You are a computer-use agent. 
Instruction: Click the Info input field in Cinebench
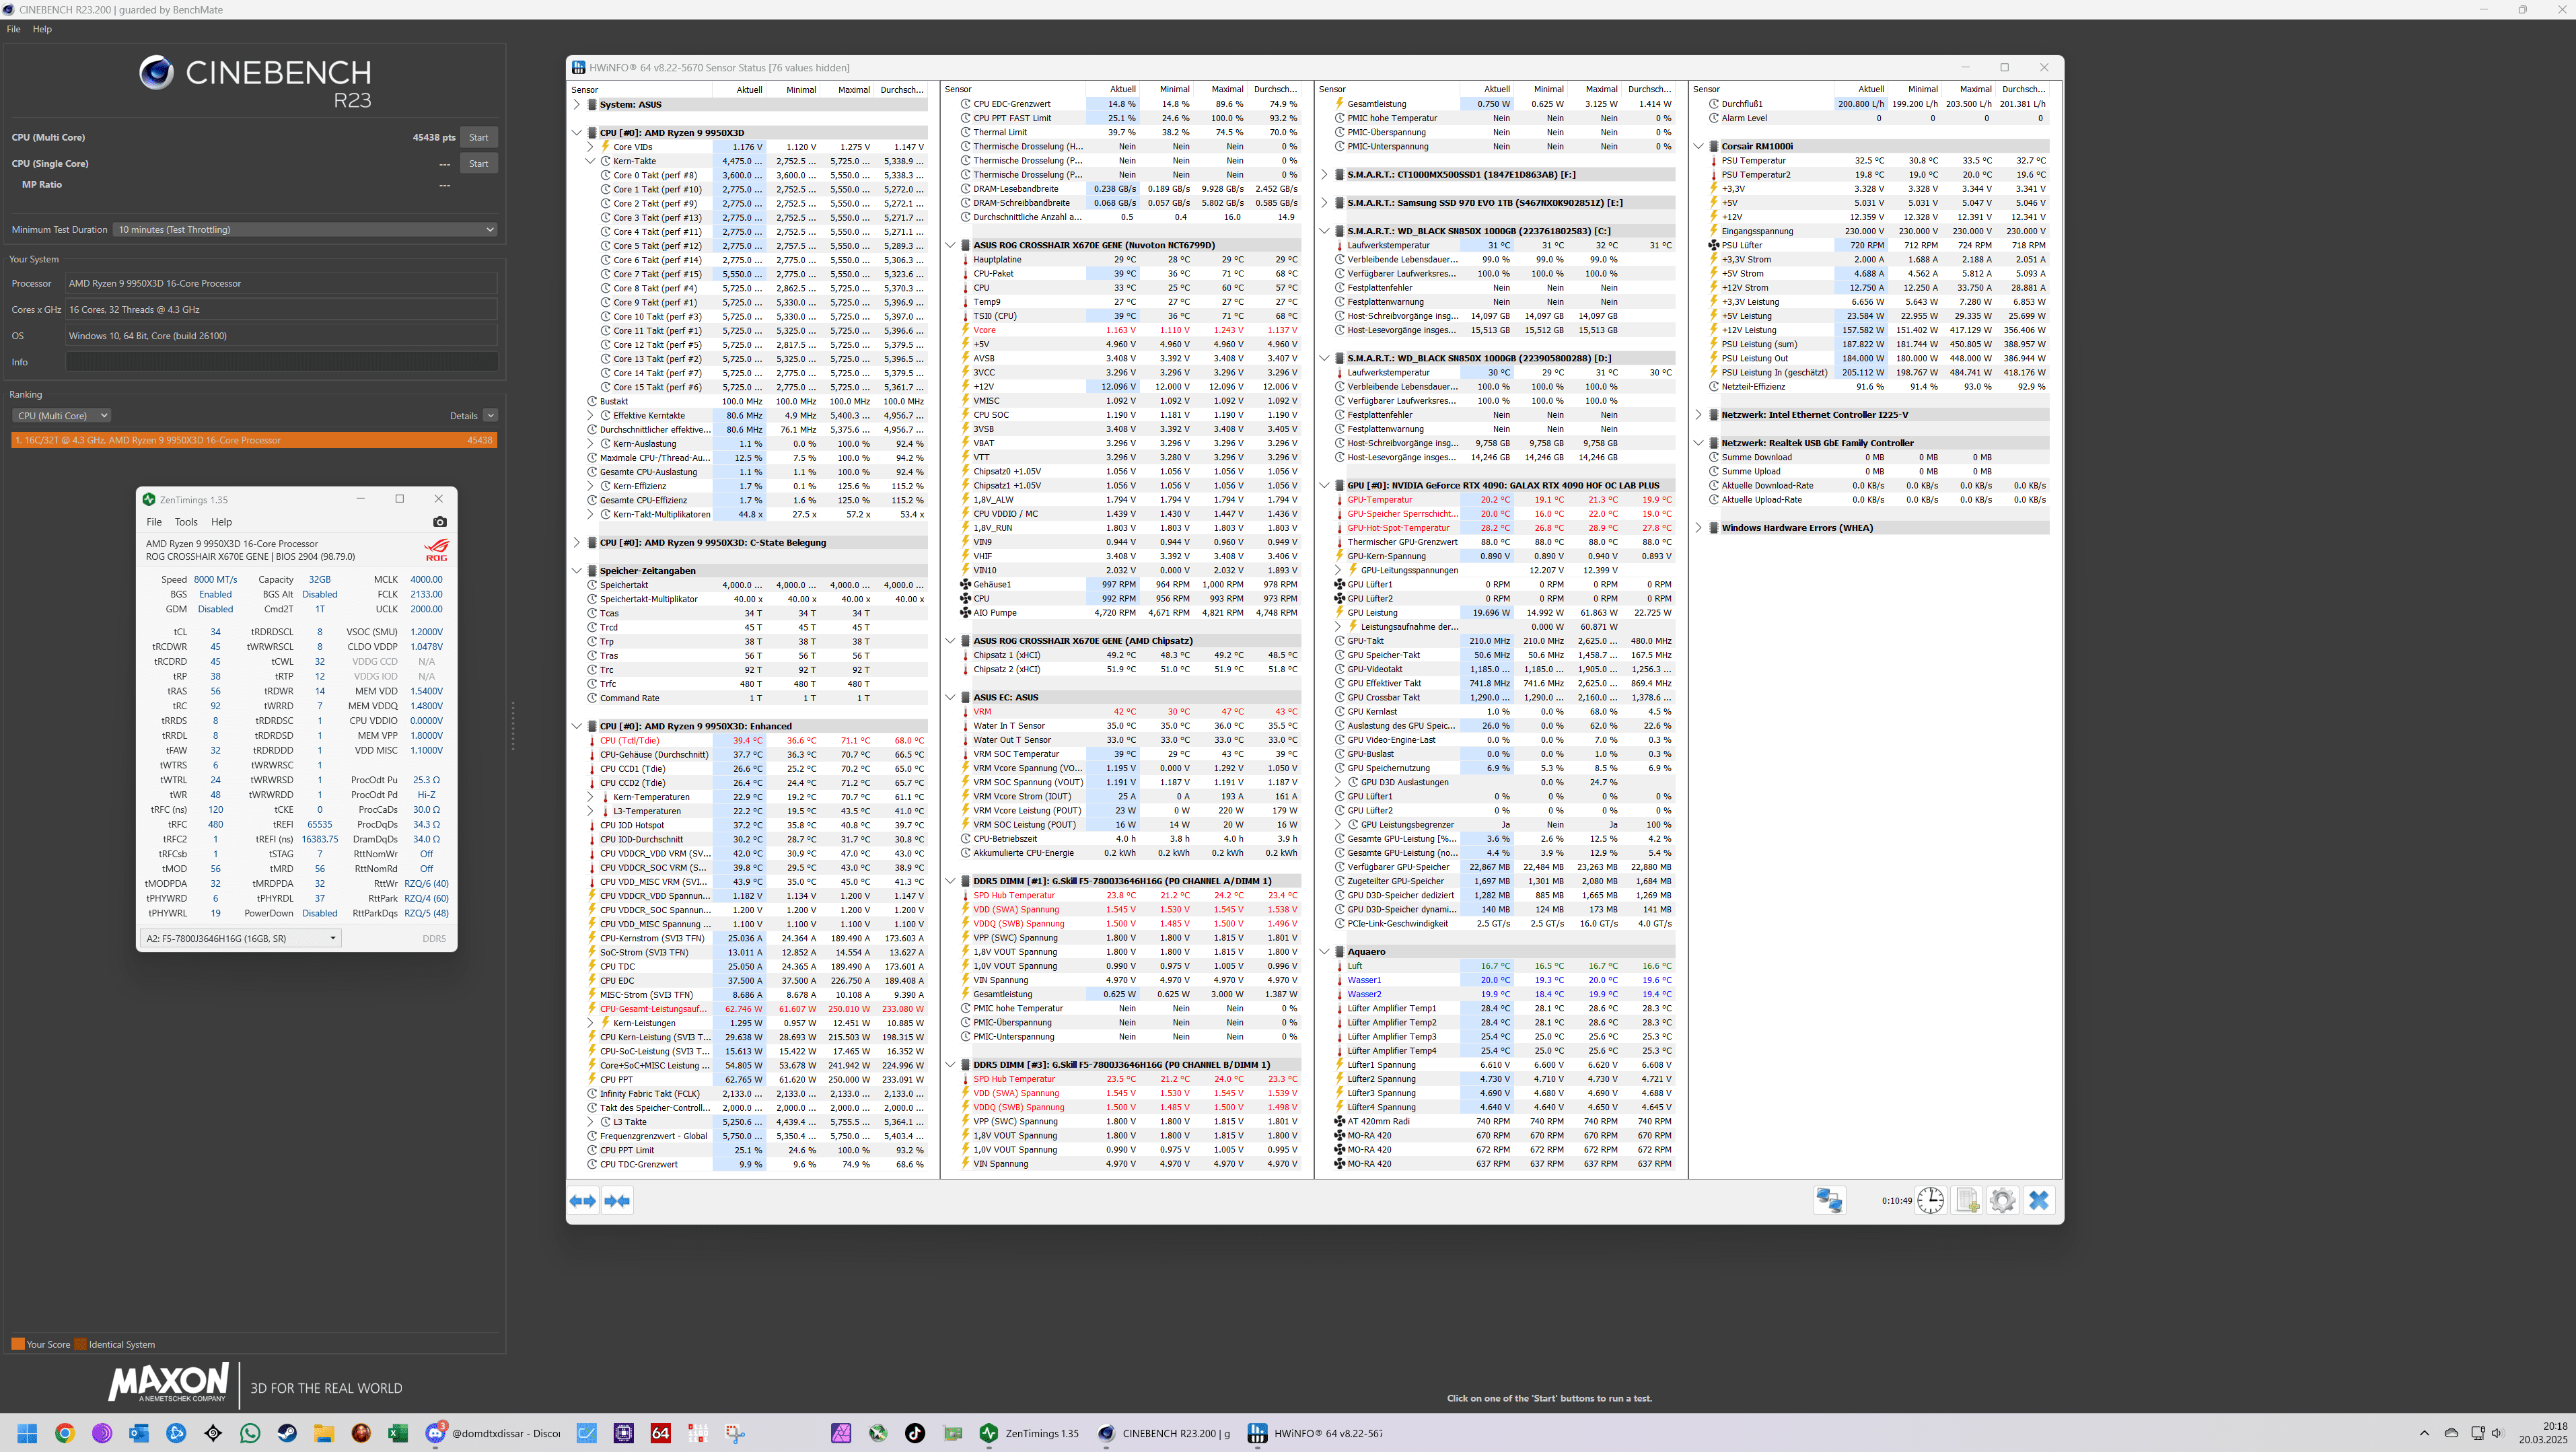pyautogui.click(x=281, y=362)
